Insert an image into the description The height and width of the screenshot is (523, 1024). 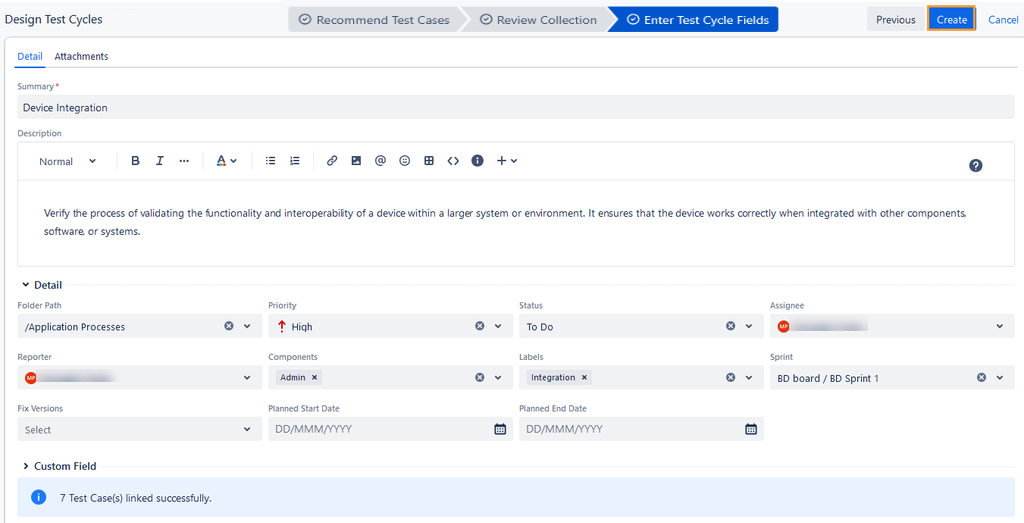click(356, 161)
